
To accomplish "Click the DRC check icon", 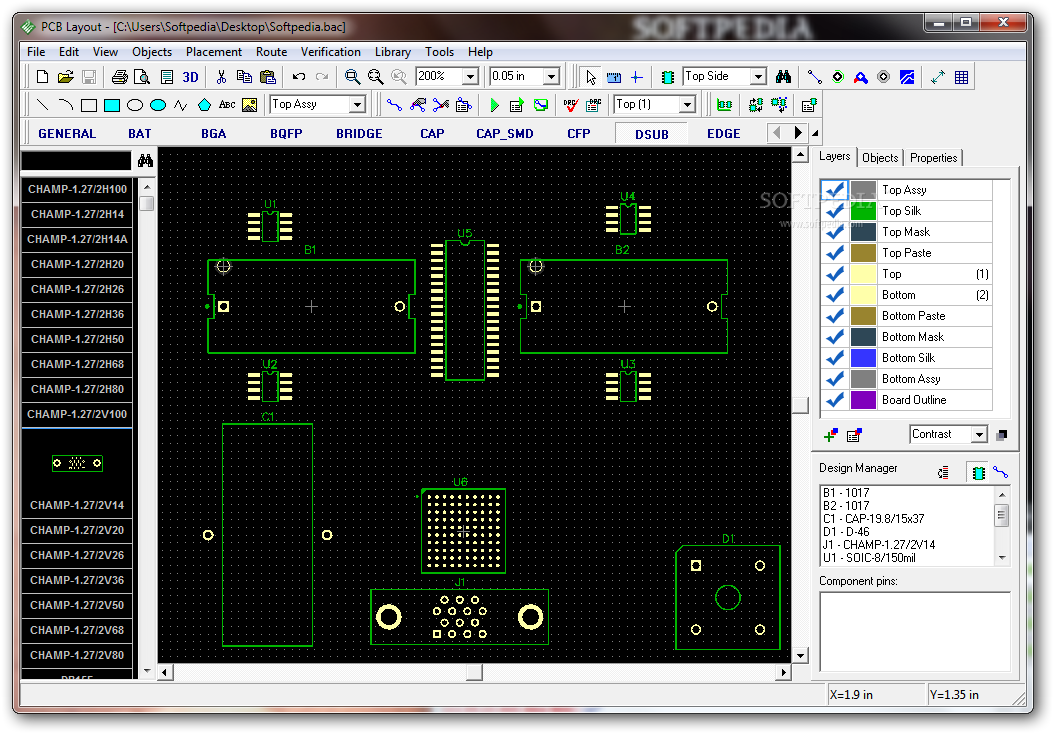I will pos(571,105).
